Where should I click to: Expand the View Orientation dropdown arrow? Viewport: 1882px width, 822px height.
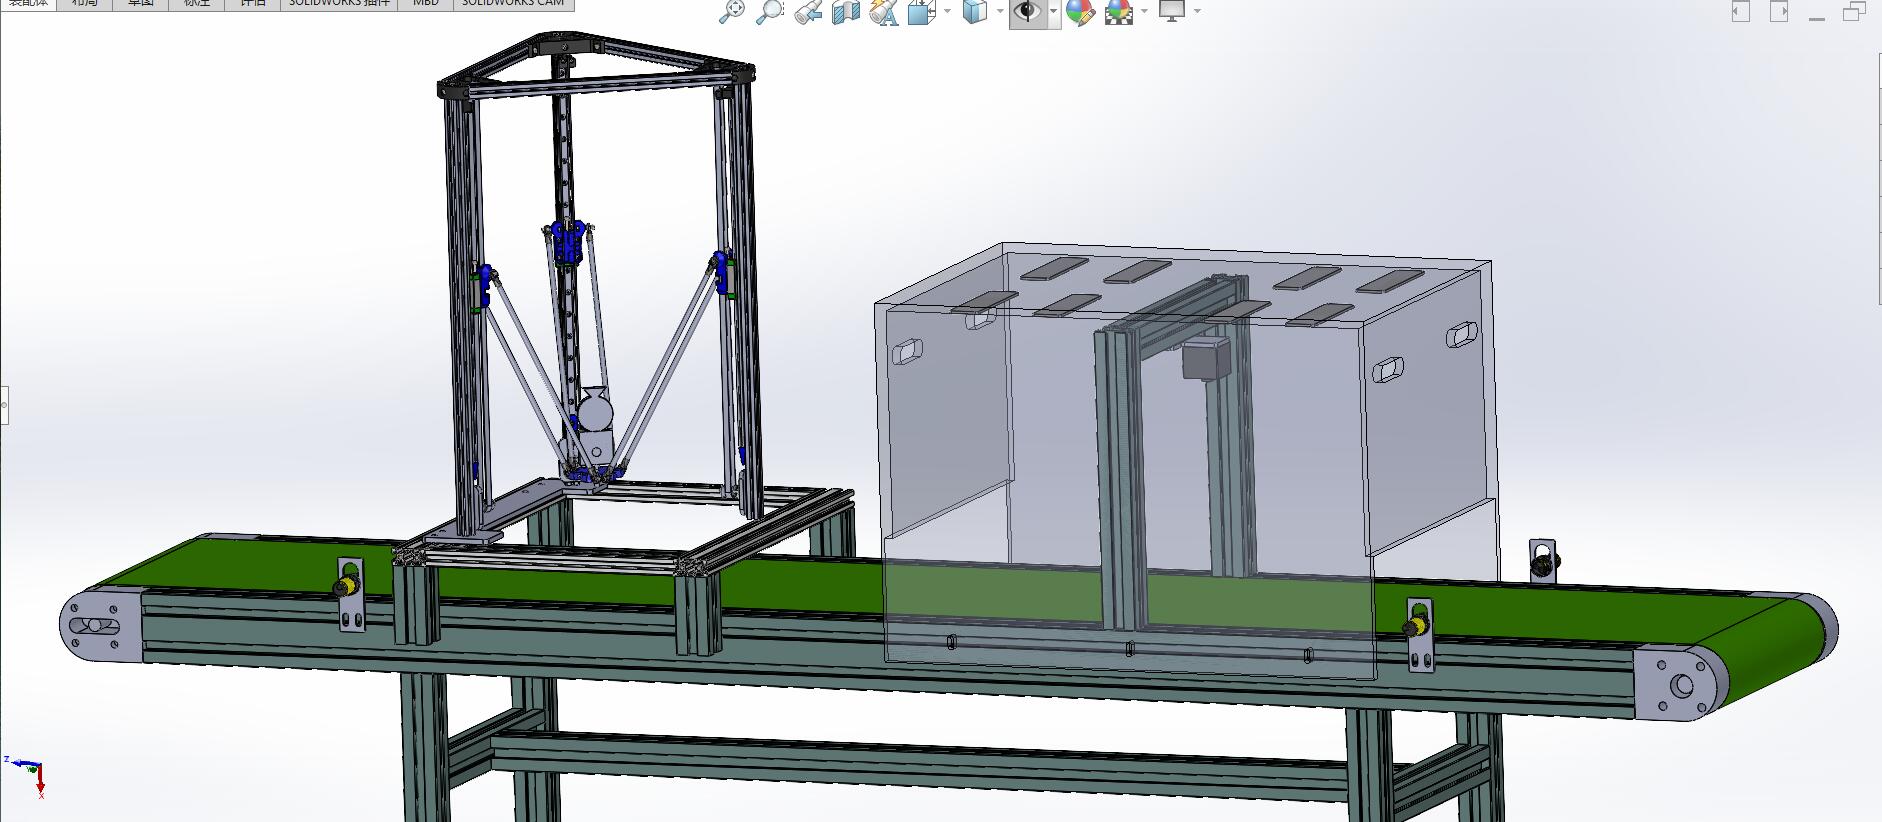point(947,12)
